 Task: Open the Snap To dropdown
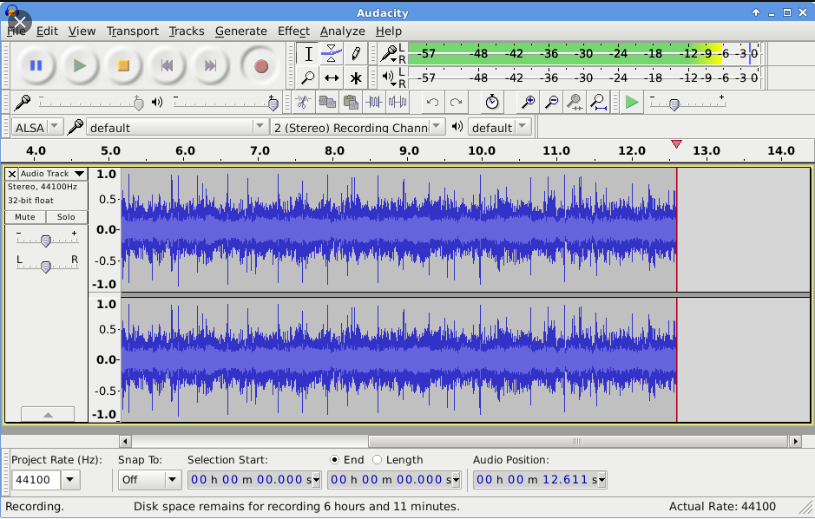coord(149,480)
